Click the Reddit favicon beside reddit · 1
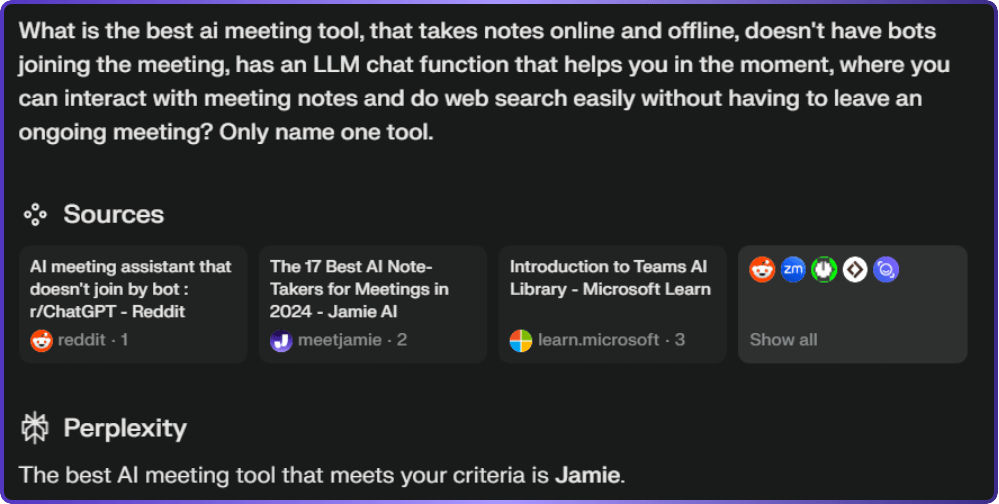Image resolution: width=999 pixels, height=504 pixels. 41,340
